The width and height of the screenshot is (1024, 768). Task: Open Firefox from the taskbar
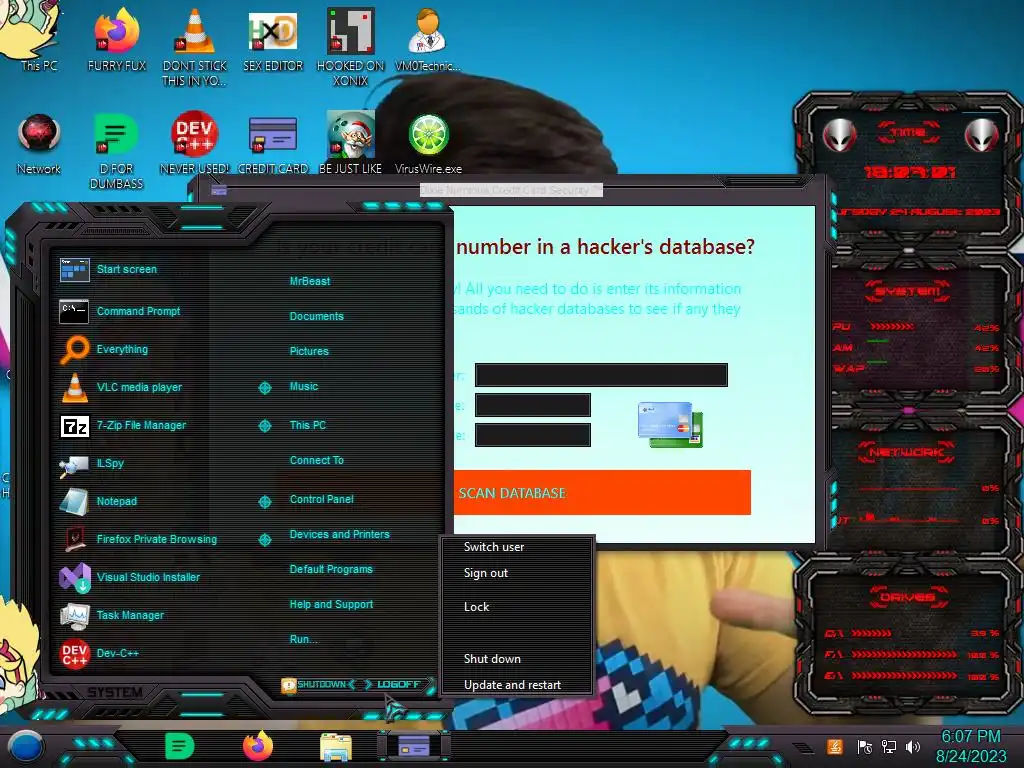(258, 746)
